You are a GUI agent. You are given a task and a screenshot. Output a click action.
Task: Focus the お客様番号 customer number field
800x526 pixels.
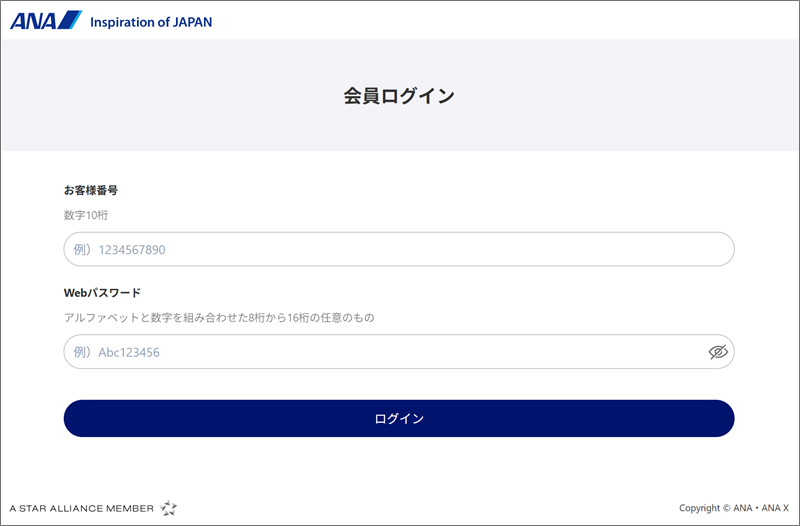pyautogui.click(x=399, y=249)
